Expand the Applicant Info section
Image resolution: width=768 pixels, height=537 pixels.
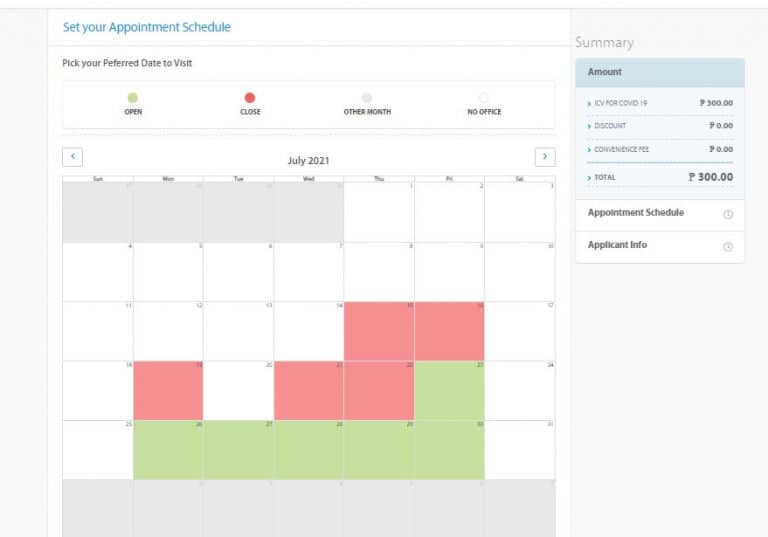[x=617, y=245]
